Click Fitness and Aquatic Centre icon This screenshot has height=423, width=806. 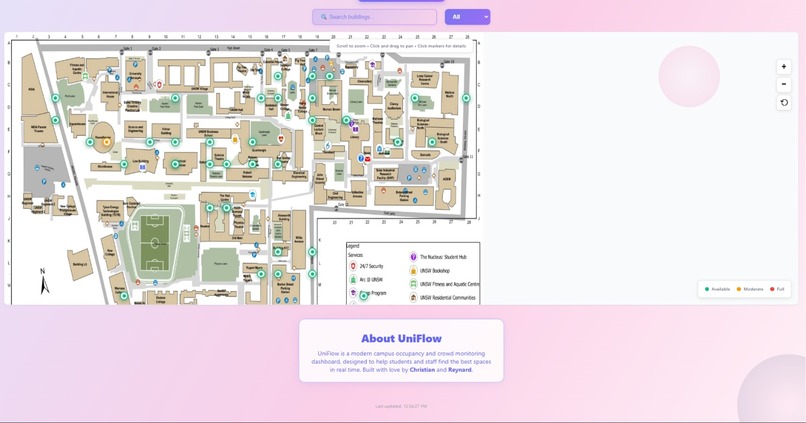pyautogui.click(x=85, y=76)
